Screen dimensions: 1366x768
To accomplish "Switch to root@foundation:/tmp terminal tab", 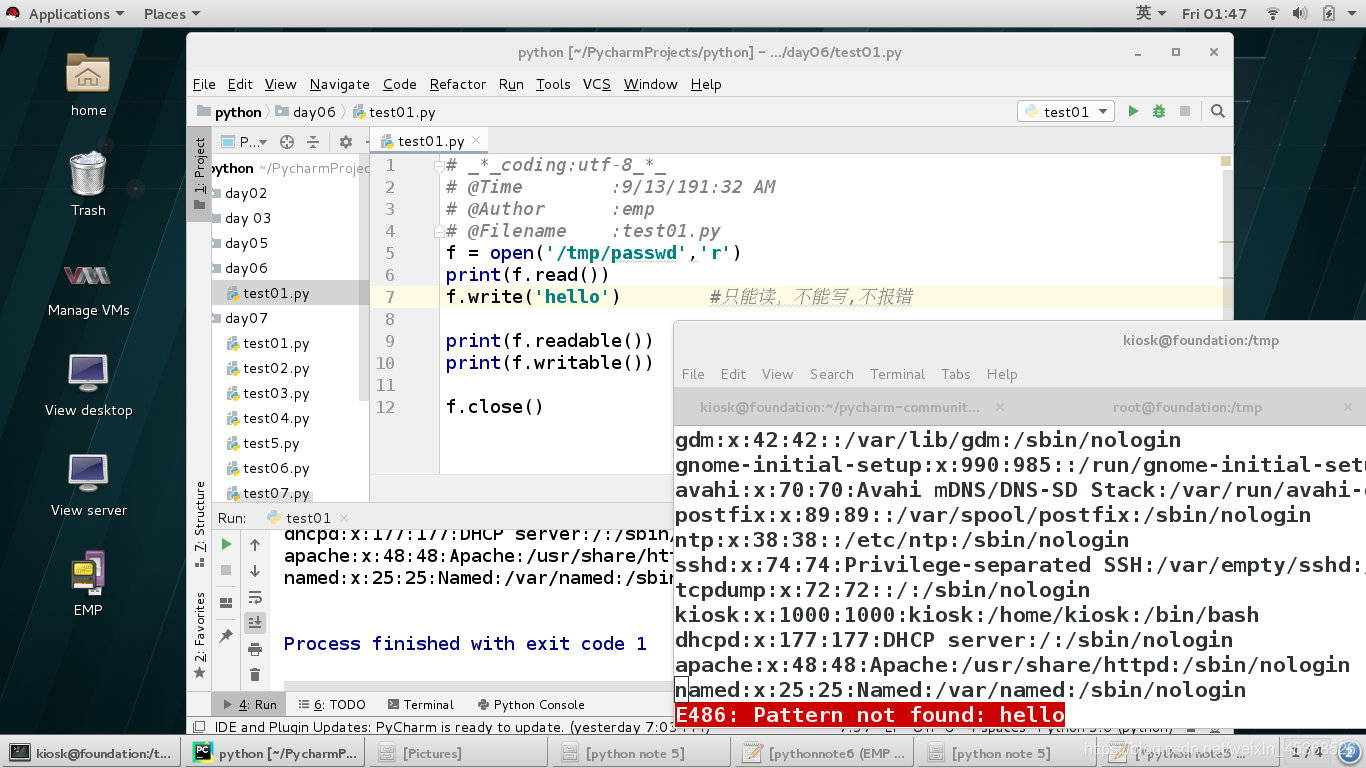I will pyautogui.click(x=1187, y=407).
